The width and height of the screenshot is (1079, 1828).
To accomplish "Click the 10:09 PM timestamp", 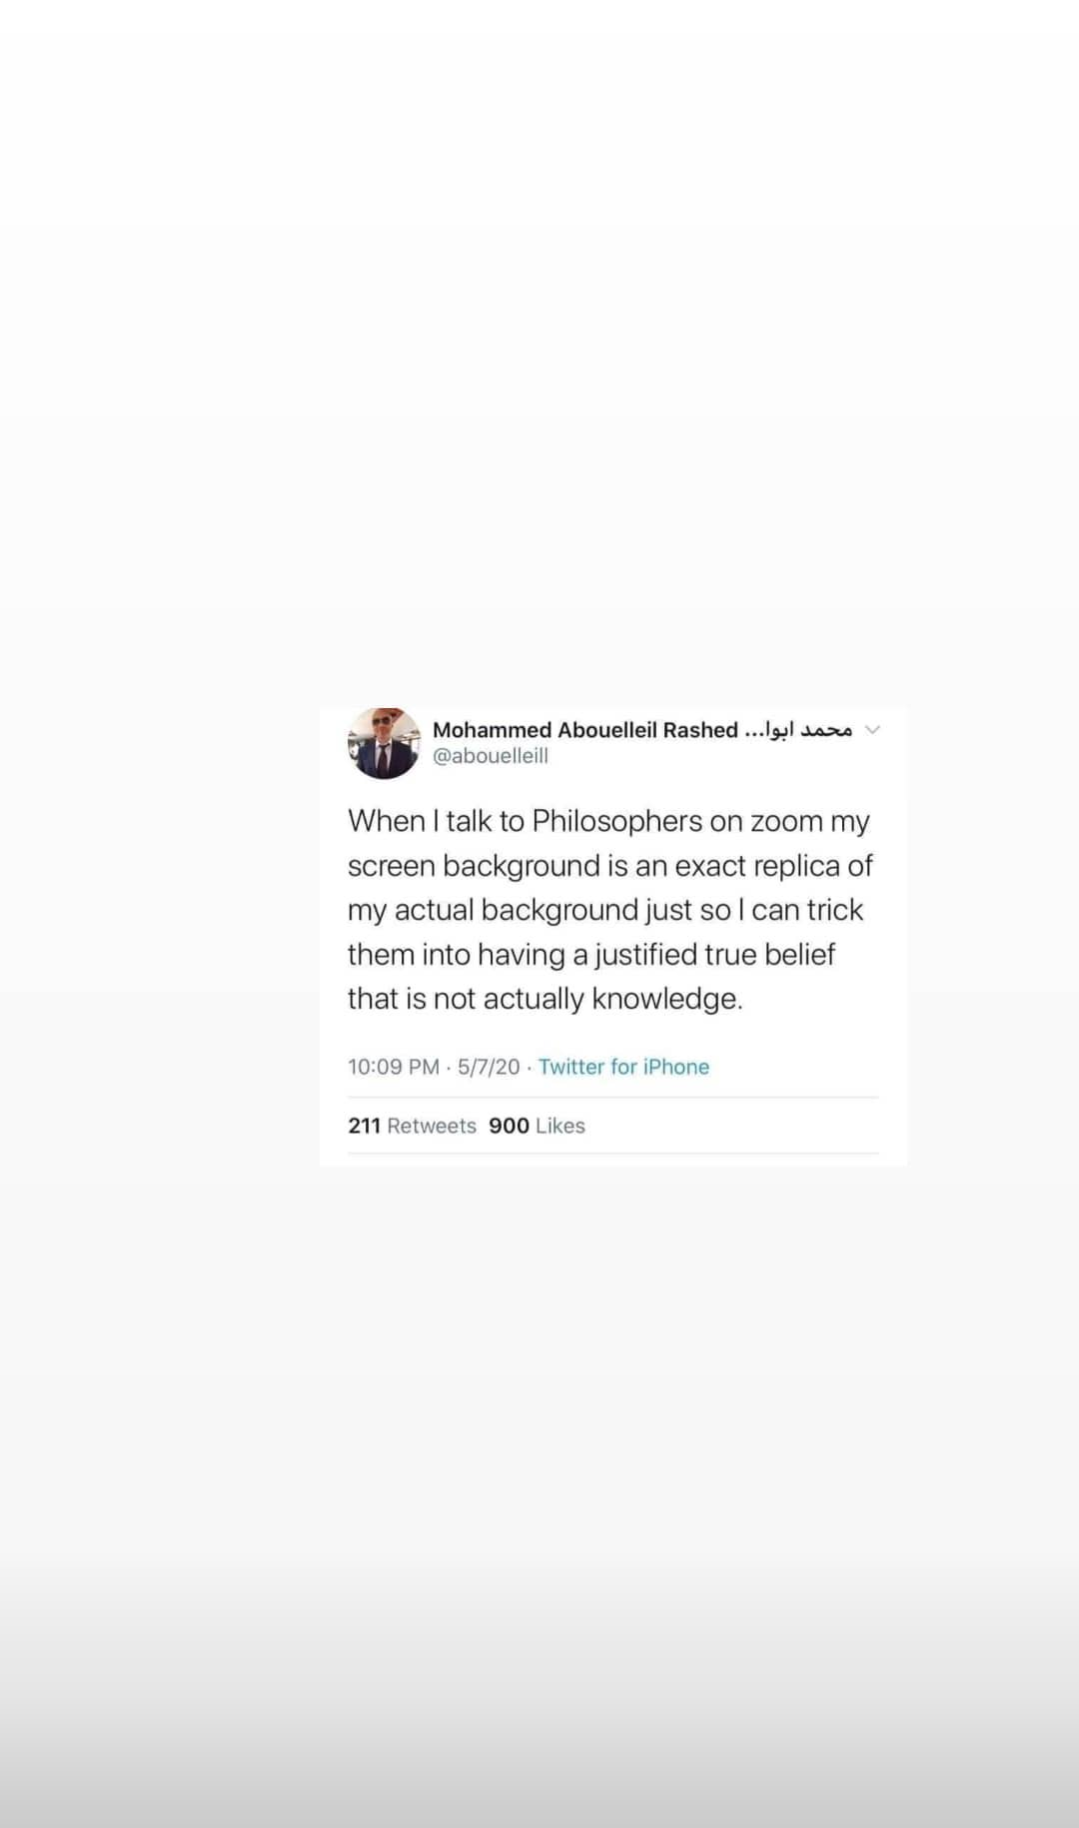I will tap(393, 1067).
